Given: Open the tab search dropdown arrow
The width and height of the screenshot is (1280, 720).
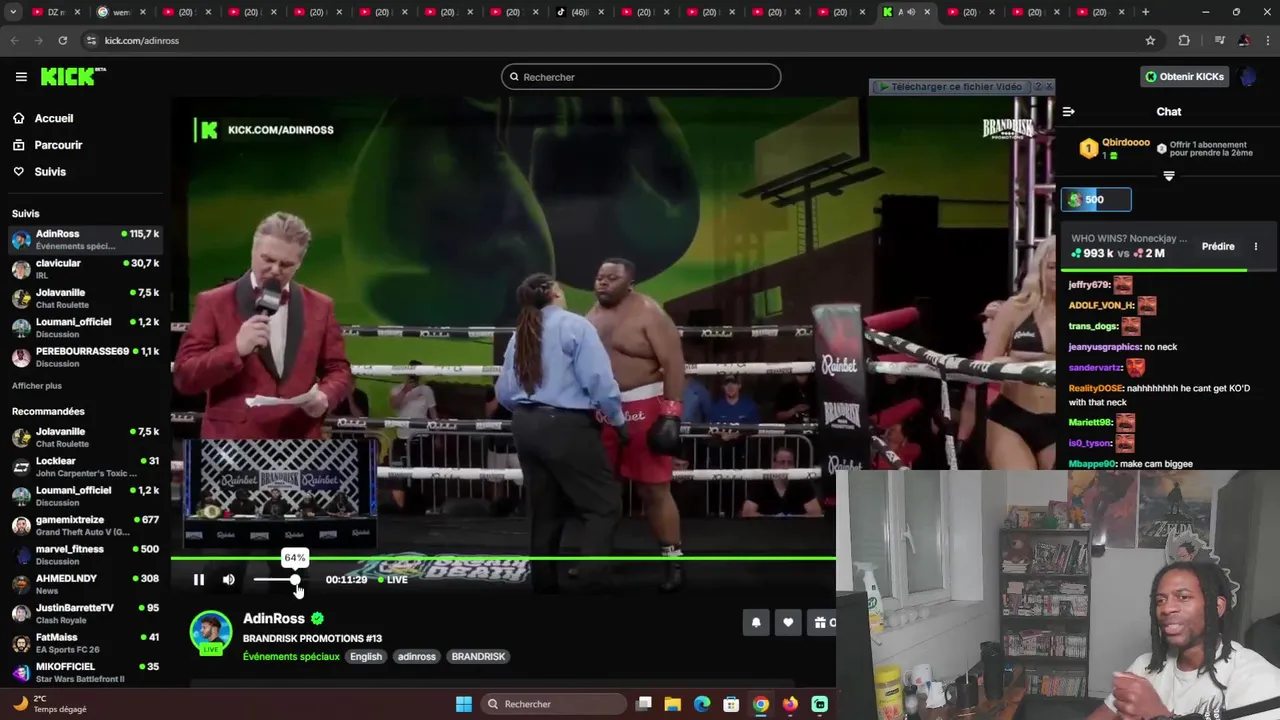Looking at the screenshot, I should [x=13, y=12].
